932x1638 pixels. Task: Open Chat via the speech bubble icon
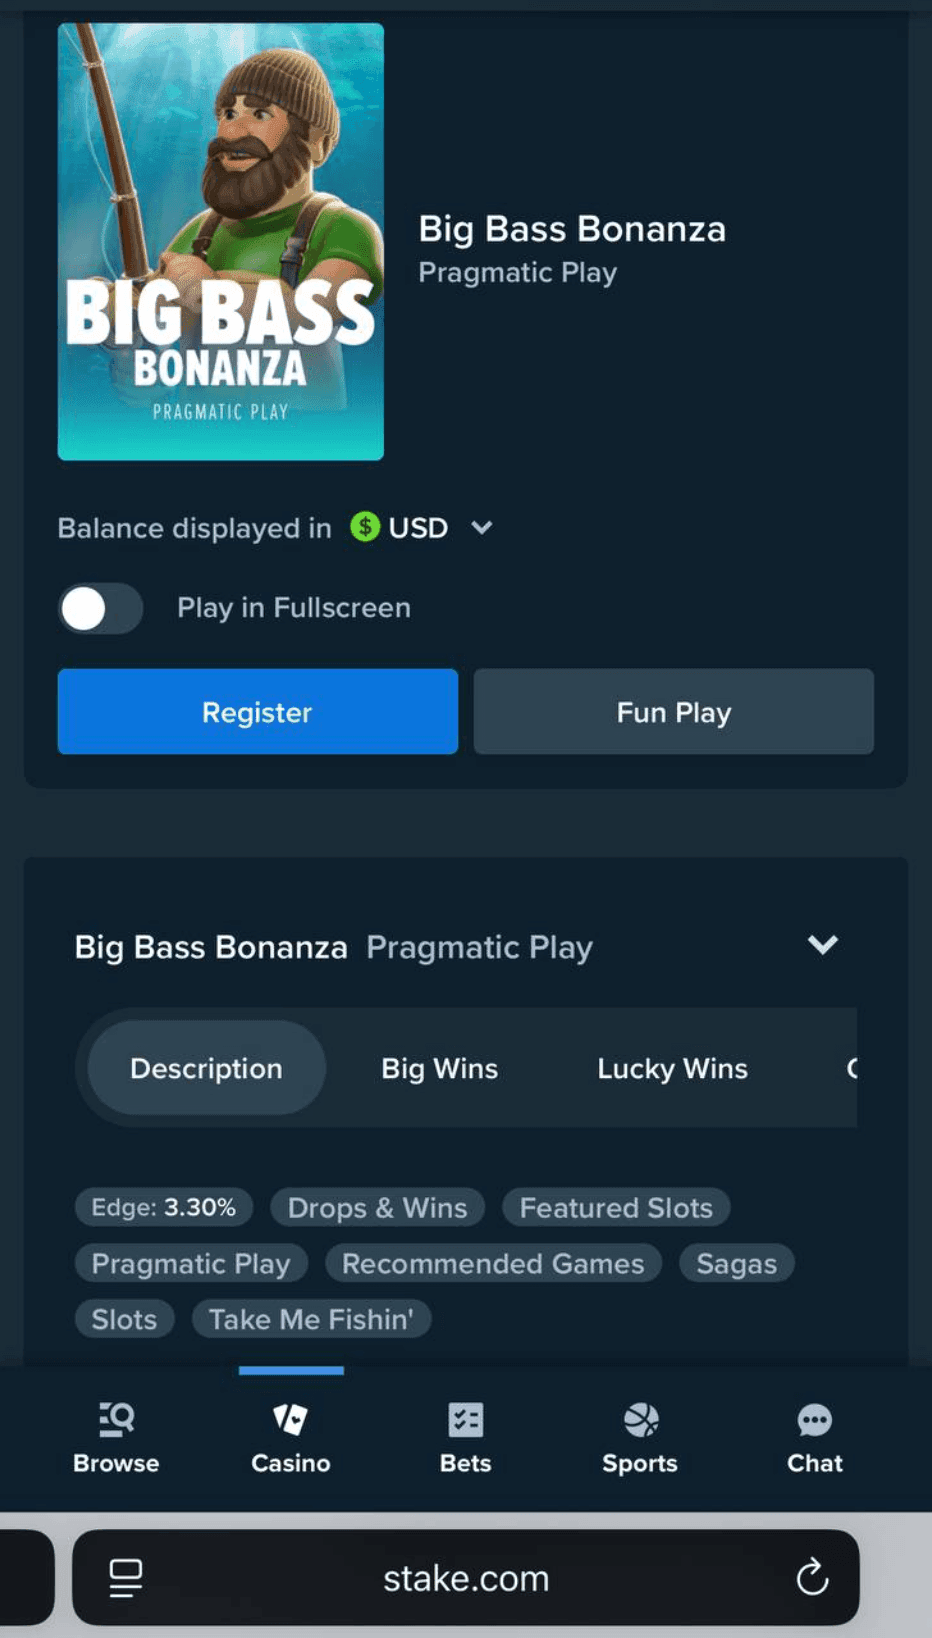814,1419
